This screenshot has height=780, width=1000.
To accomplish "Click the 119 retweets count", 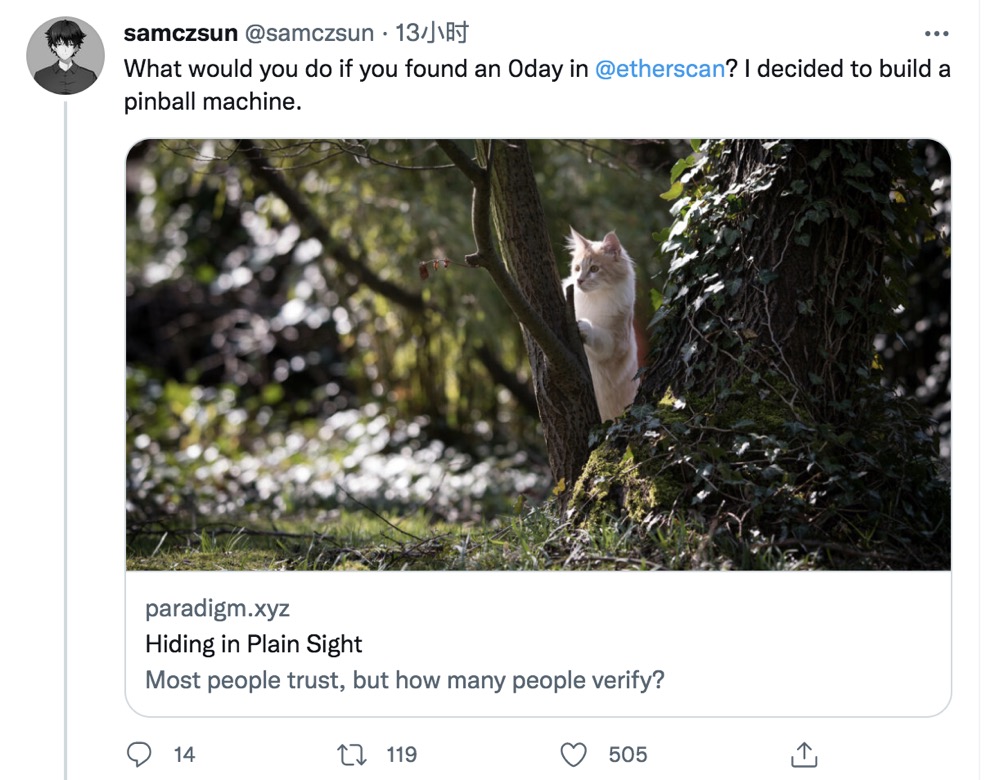I will click(x=402, y=754).
